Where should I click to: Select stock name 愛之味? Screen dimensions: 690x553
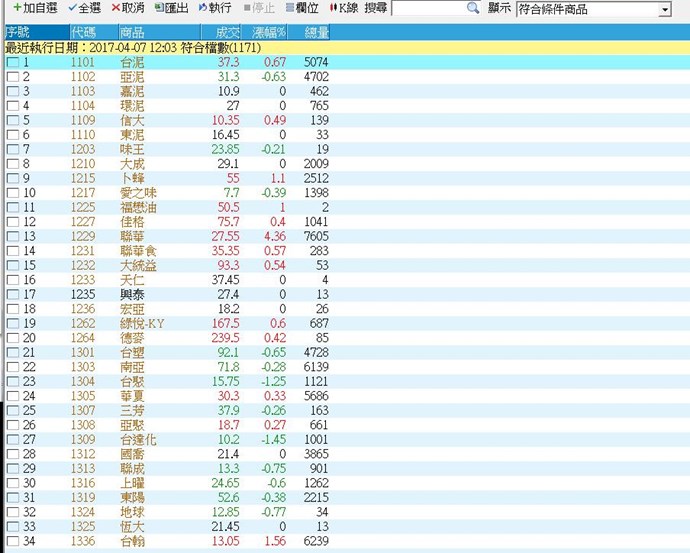(138, 193)
